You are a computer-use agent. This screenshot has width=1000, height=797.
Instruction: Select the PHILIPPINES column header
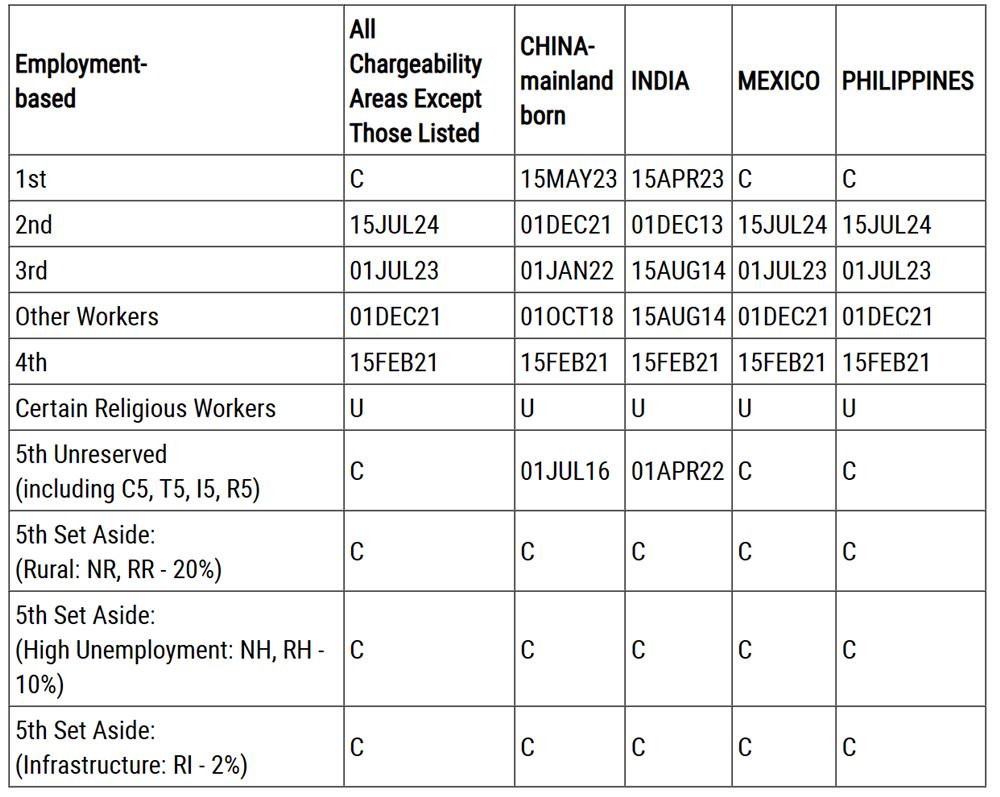click(x=907, y=82)
